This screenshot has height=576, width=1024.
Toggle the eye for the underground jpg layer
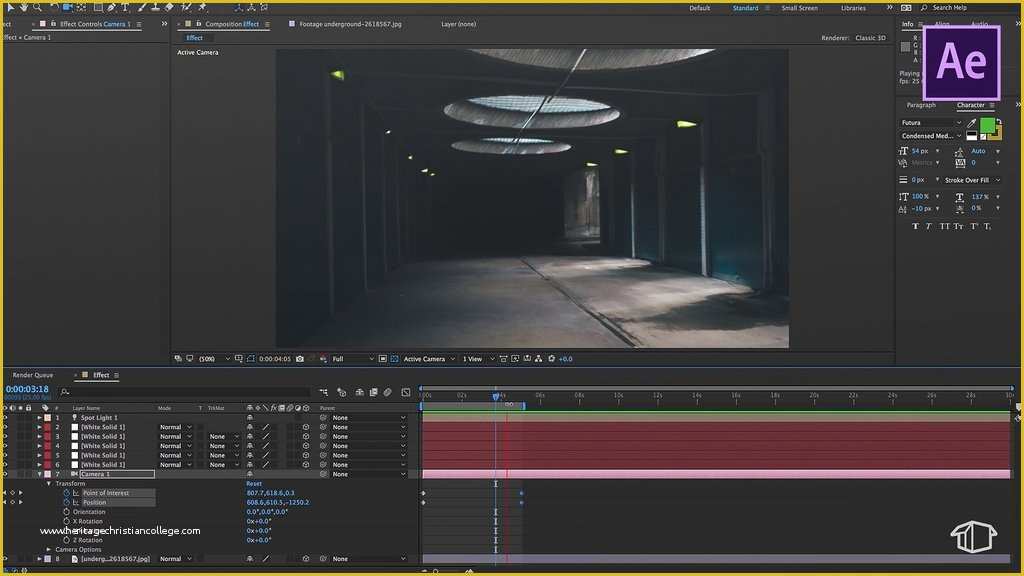[x=5, y=559]
